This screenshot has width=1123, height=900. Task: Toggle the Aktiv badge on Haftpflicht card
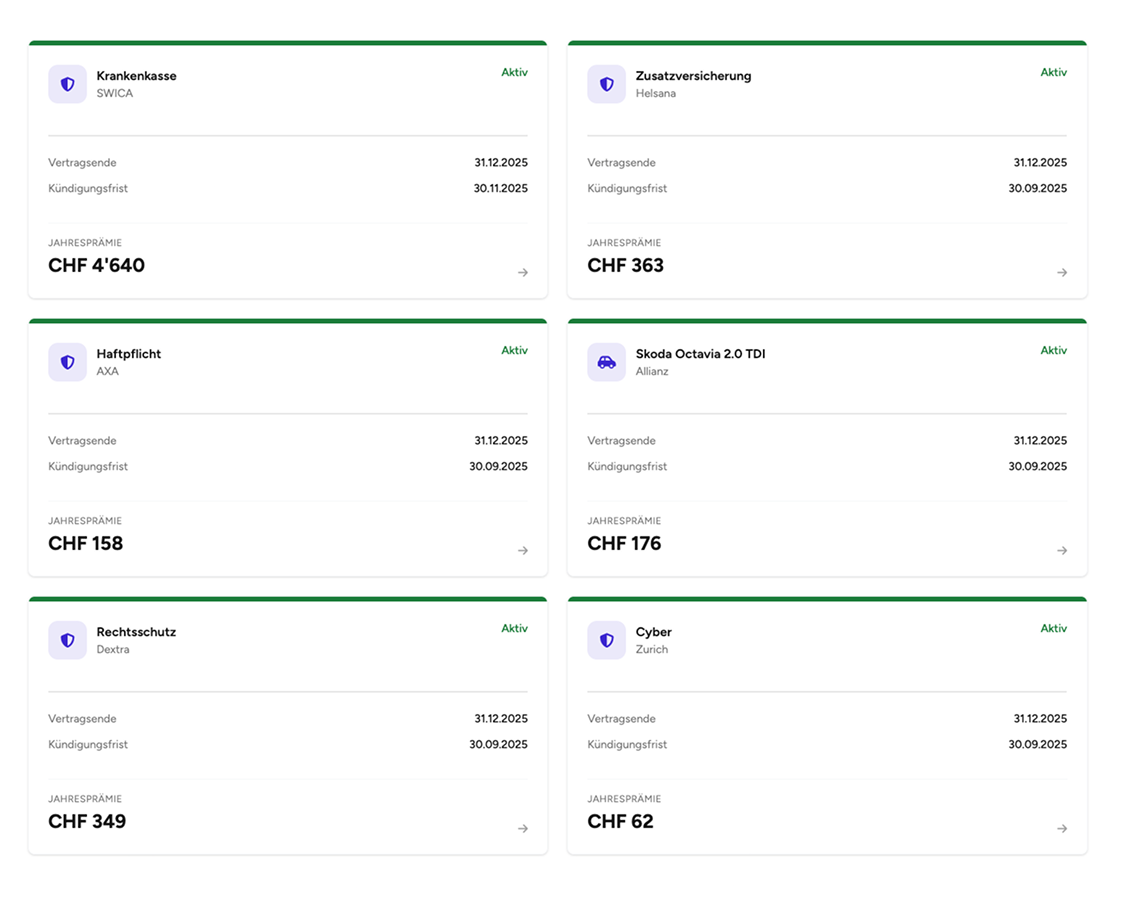tap(515, 350)
